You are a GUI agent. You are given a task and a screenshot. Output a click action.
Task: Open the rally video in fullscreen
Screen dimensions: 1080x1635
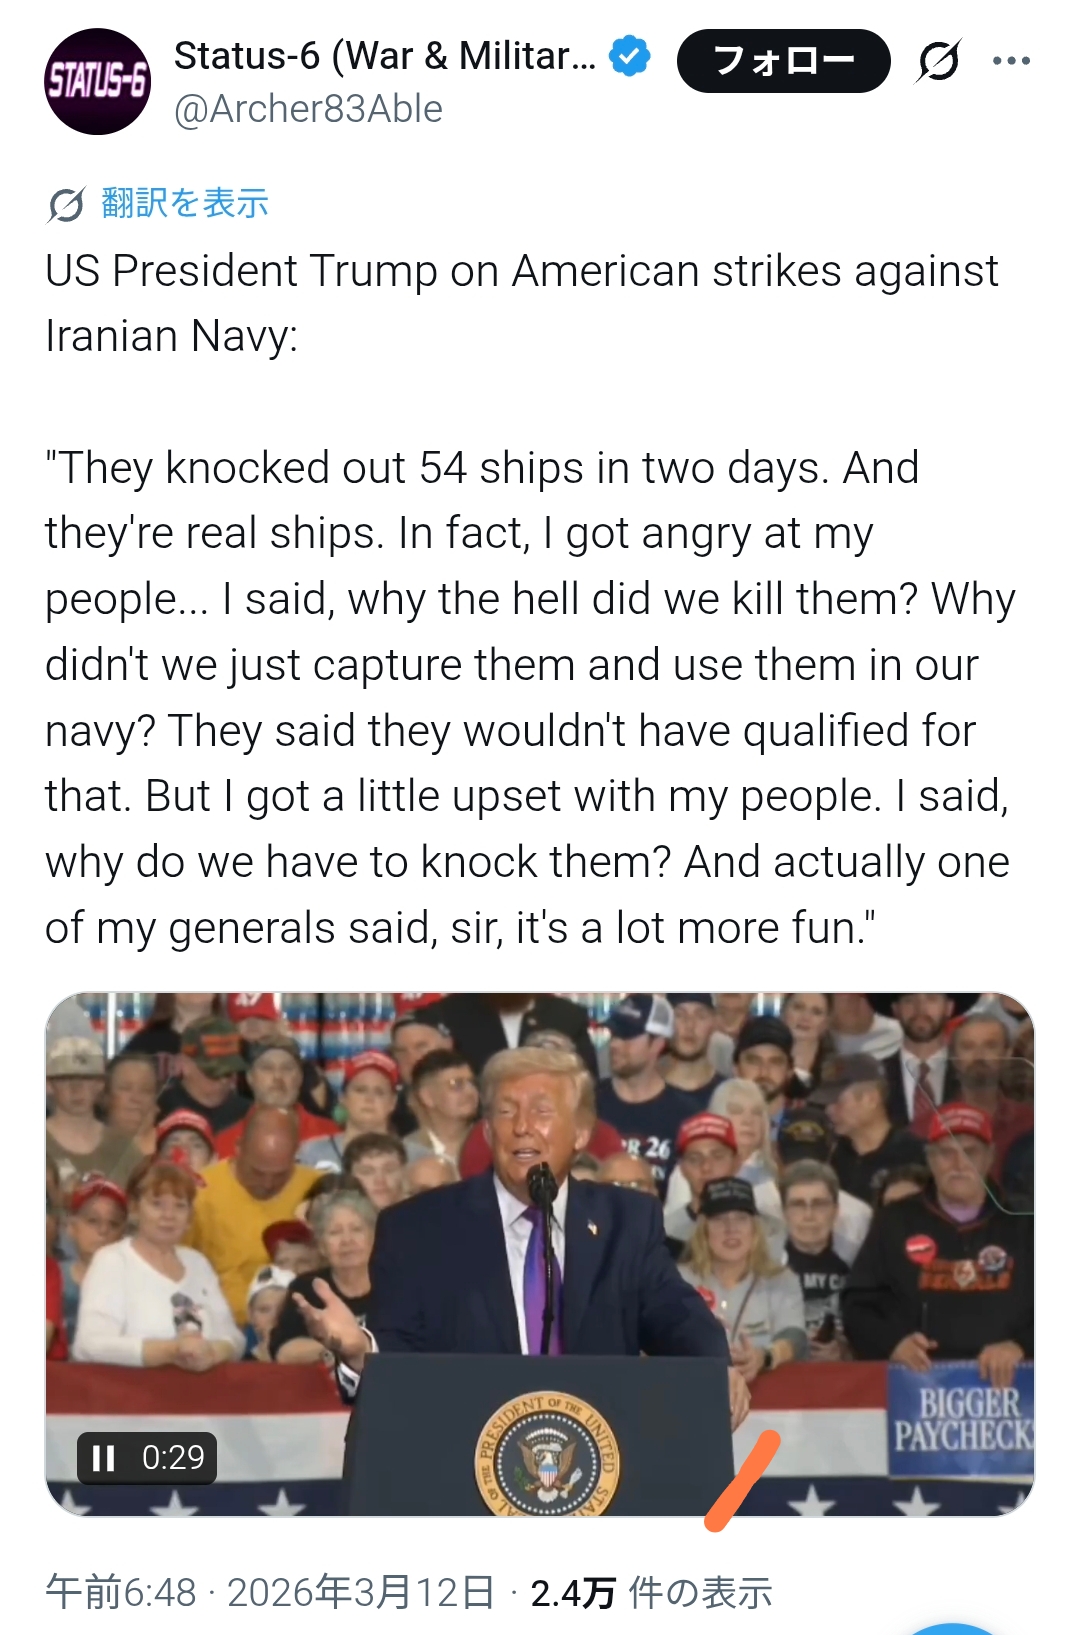coord(540,1200)
